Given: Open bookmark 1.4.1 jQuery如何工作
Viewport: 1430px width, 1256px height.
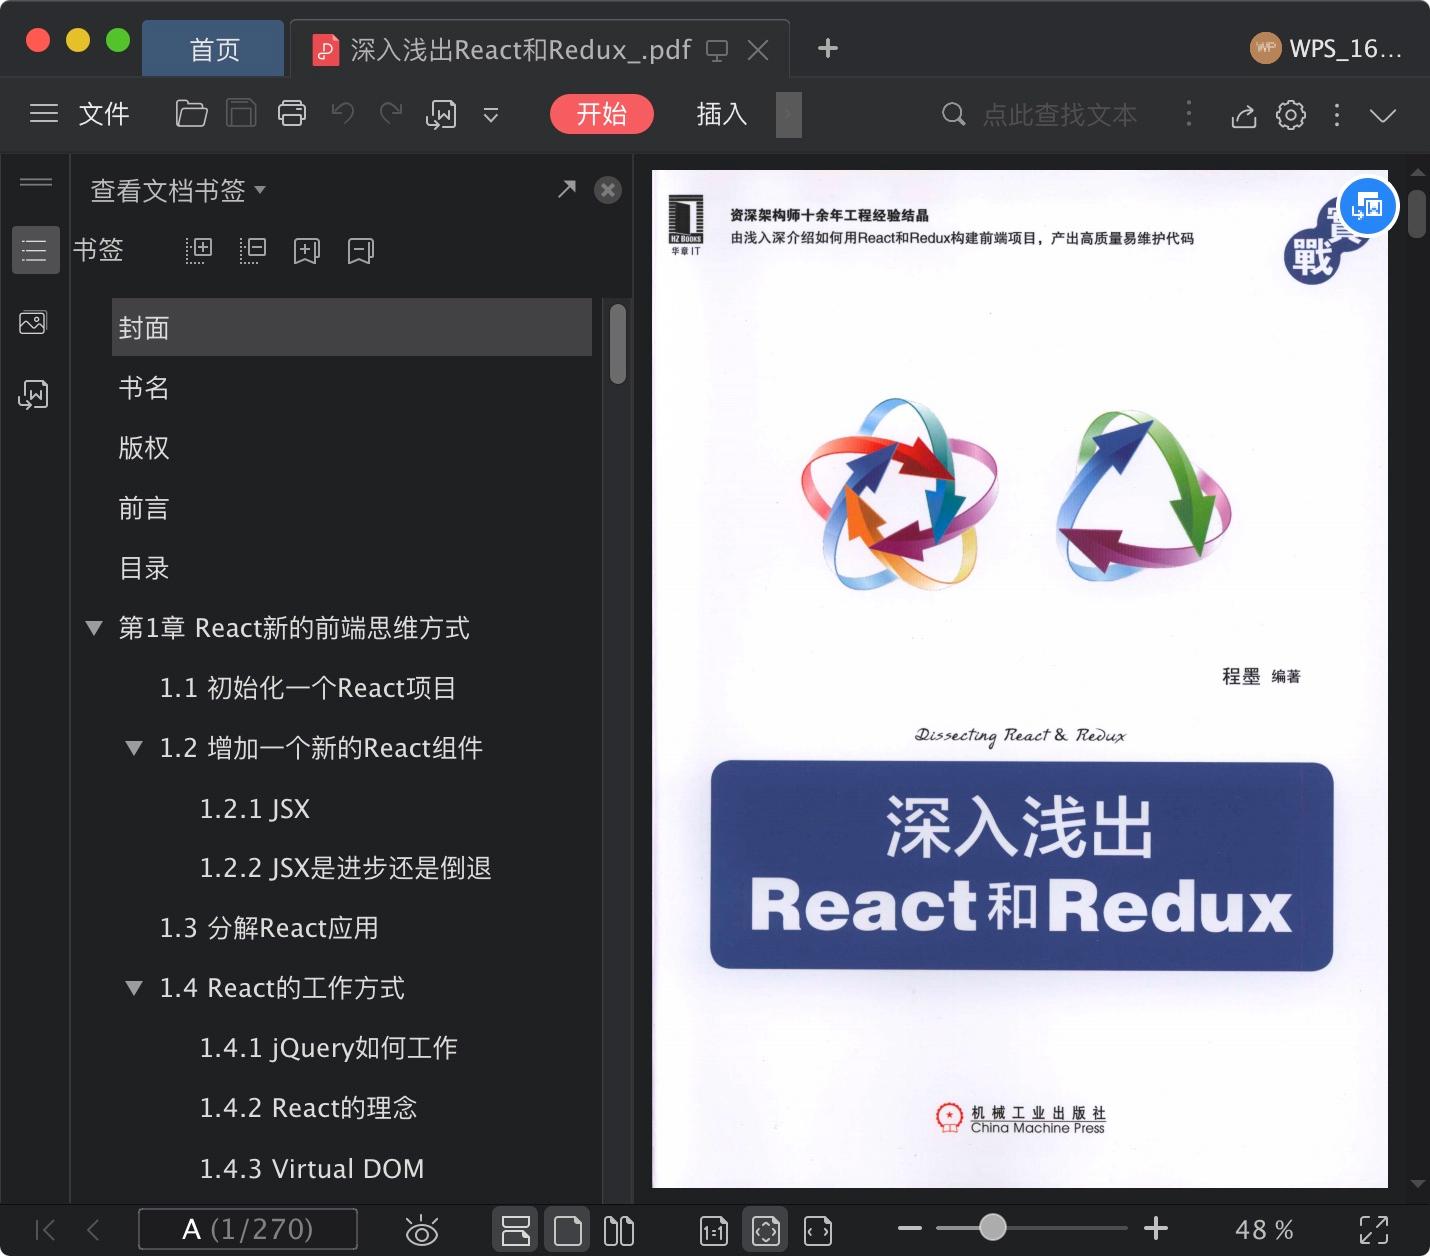Looking at the screenshot, I should point(328,1048).
